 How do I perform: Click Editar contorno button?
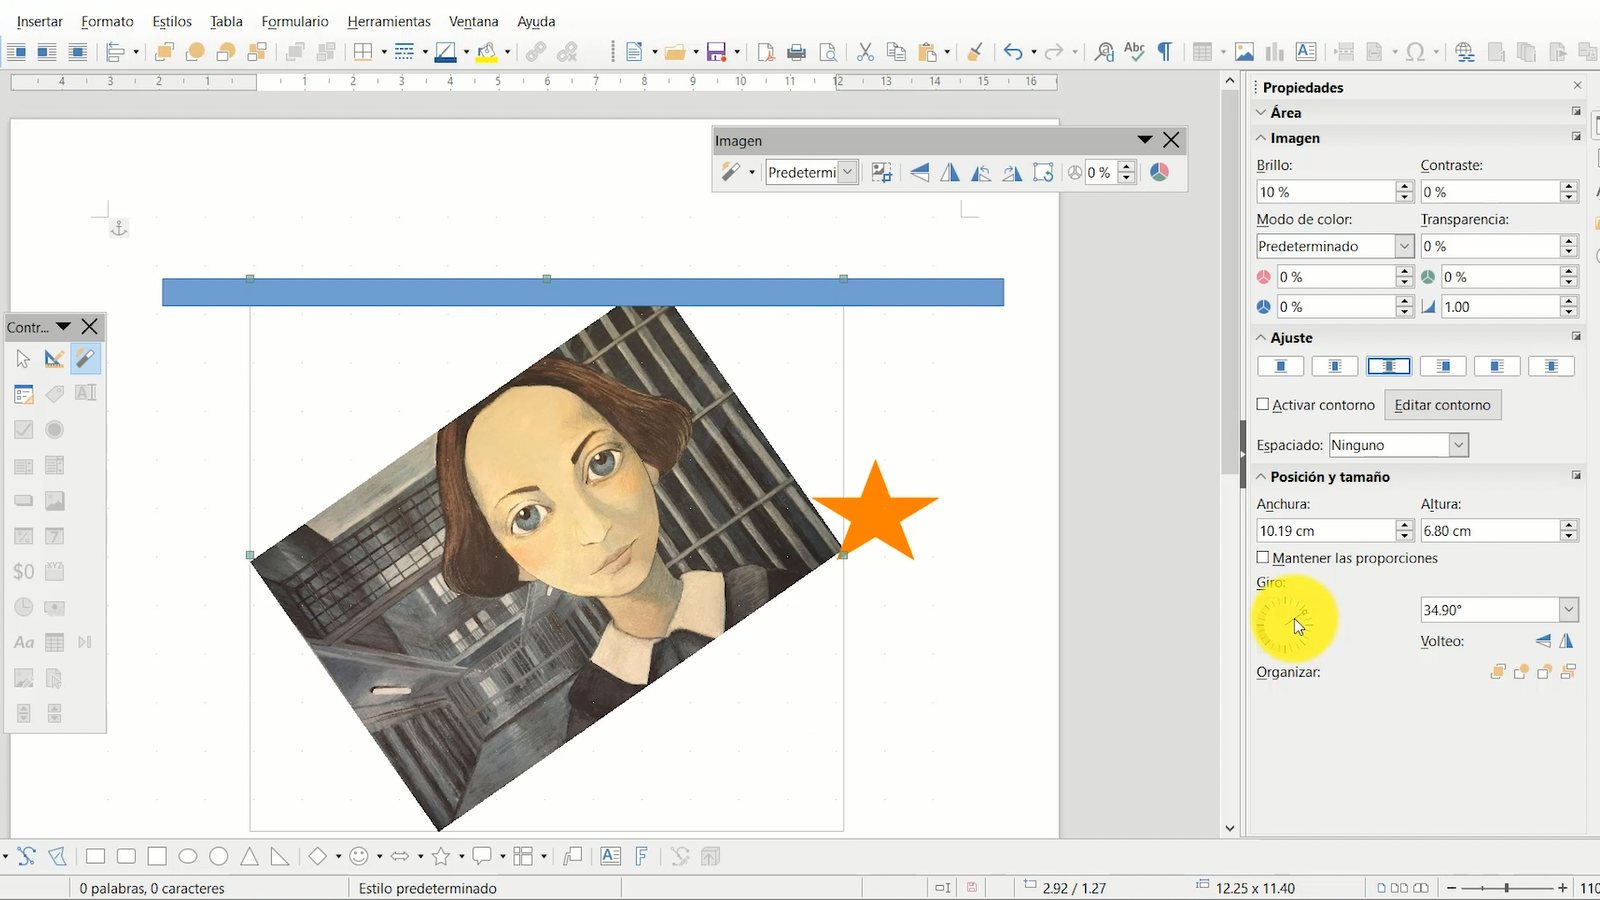click(x=1442, y=404)
